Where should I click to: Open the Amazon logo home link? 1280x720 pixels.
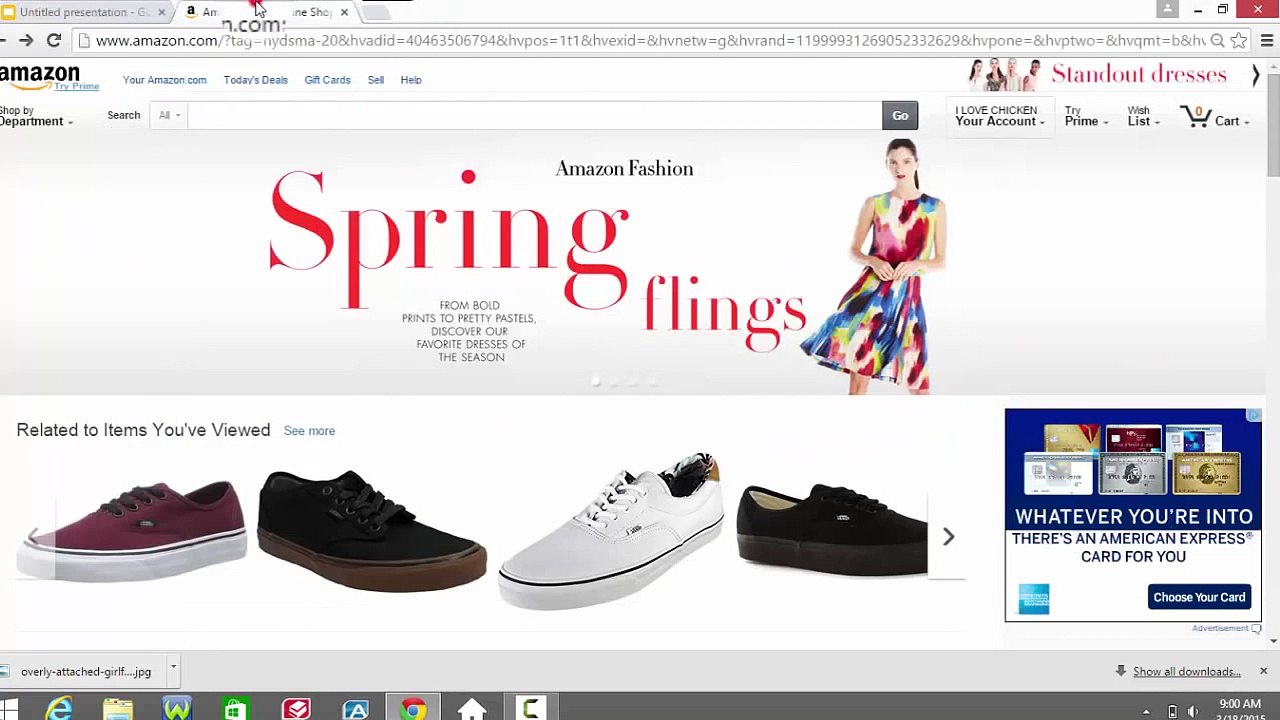[39, 75]
